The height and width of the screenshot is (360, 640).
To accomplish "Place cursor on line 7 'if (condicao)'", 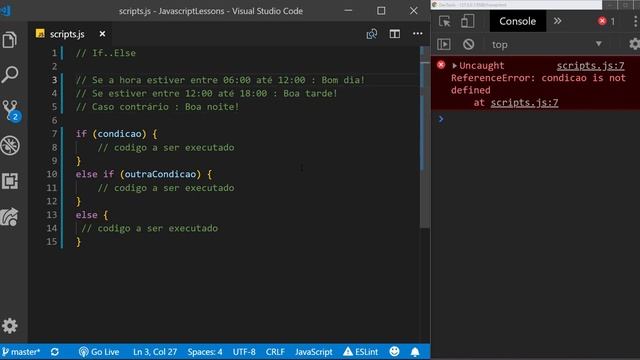I will click(x=117, y=134).
